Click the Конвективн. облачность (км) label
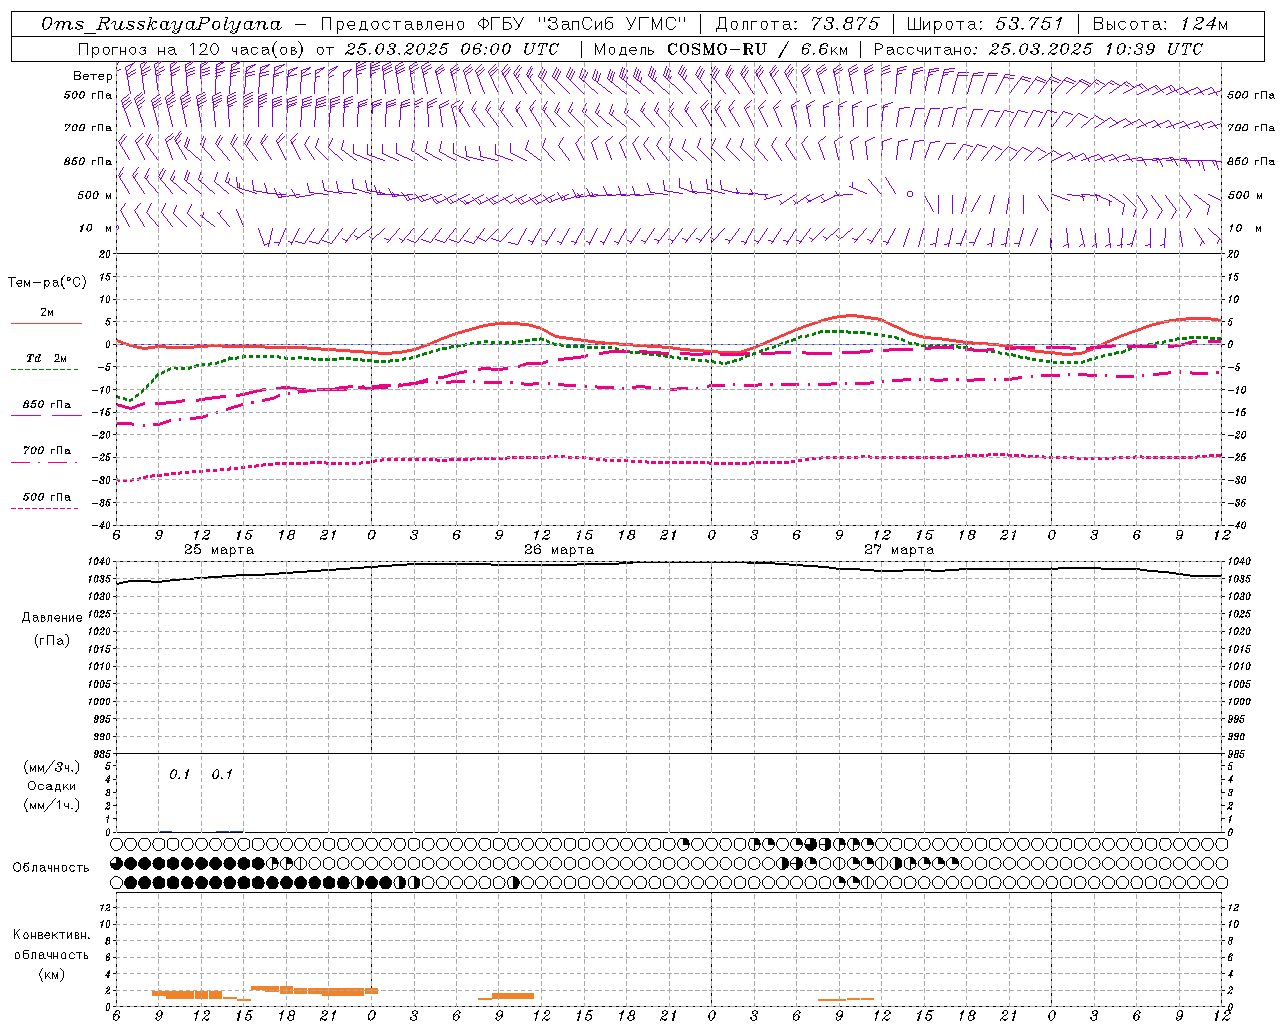 pos(51,954)
